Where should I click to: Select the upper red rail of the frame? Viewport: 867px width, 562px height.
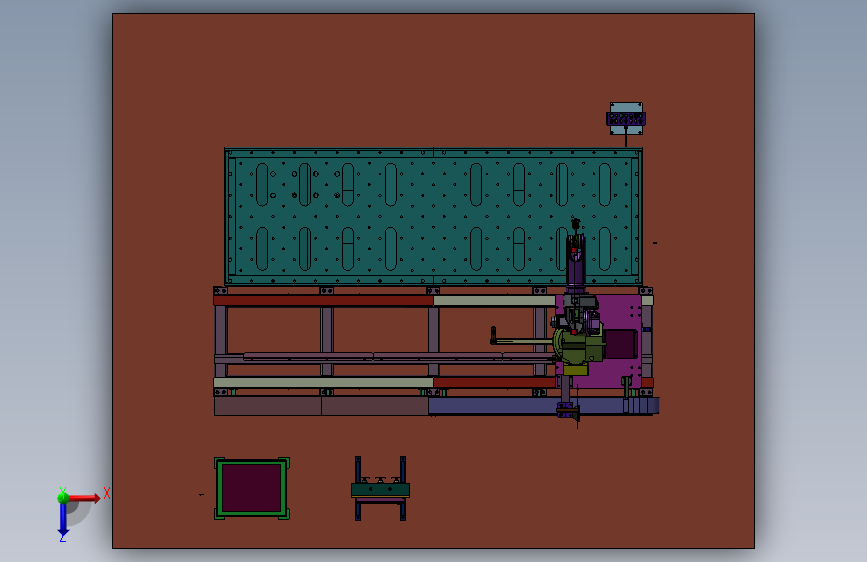[323, 300]
